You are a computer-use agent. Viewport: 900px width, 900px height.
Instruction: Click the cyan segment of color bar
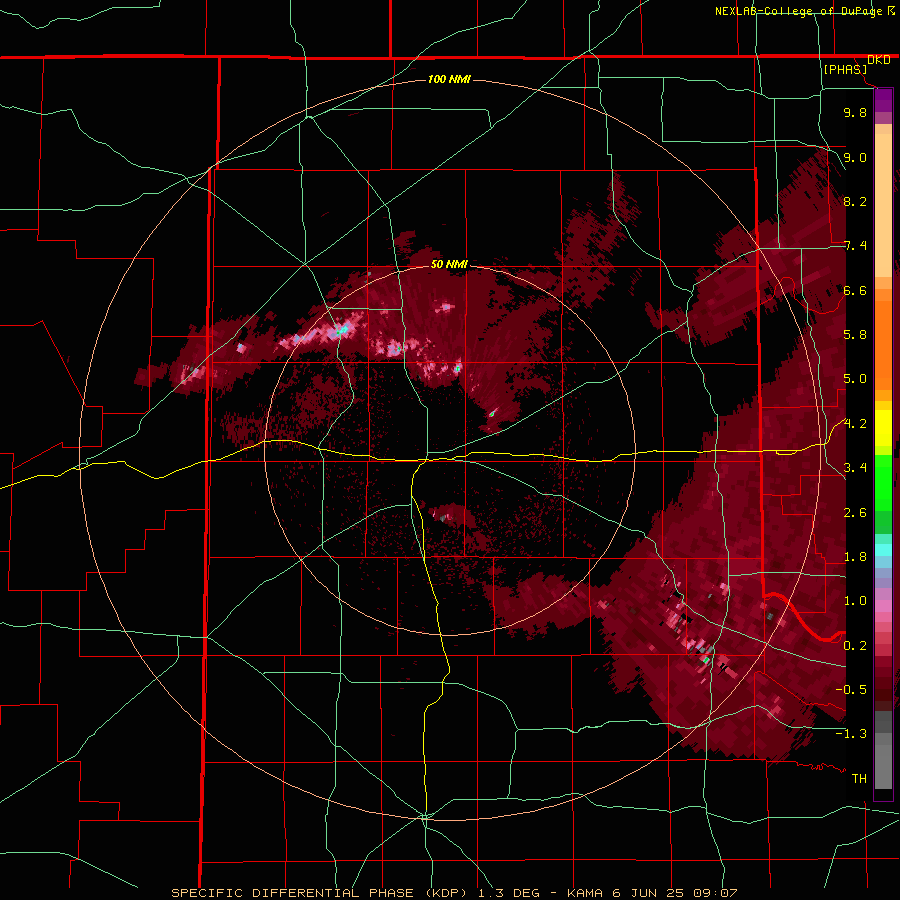883,550
